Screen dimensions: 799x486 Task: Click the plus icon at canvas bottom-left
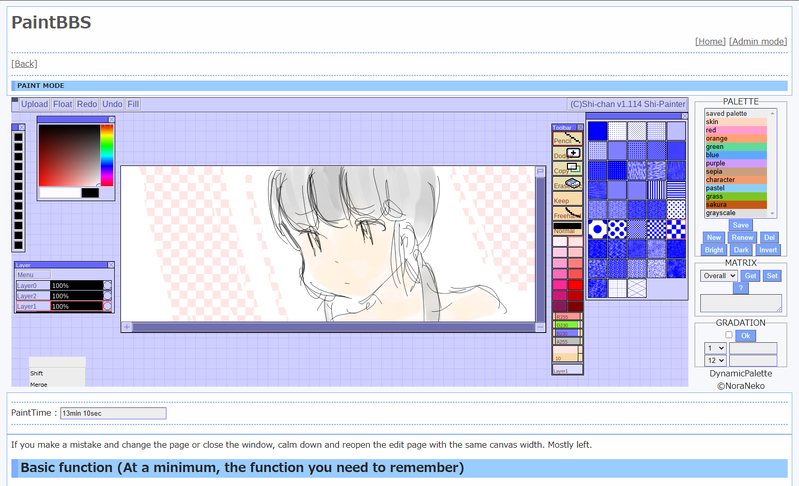[x=127, y=327]
